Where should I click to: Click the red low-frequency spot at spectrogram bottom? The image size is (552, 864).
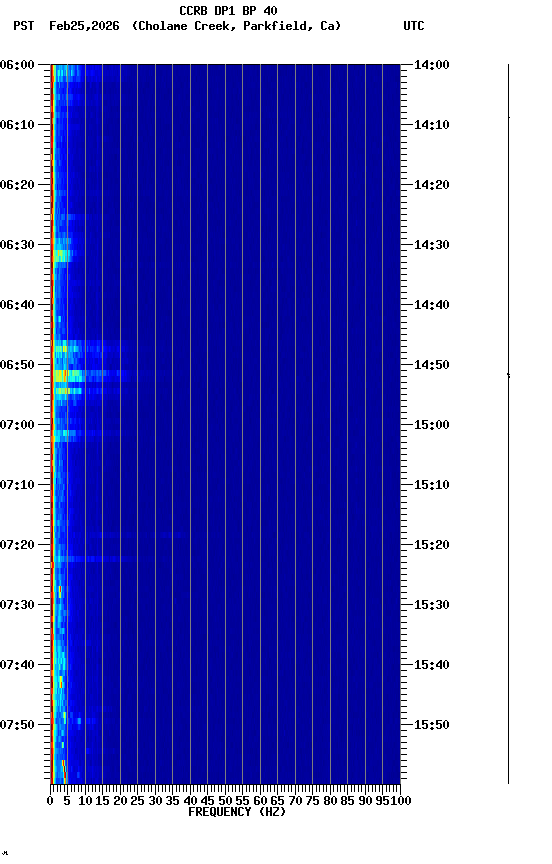point(64,771)
